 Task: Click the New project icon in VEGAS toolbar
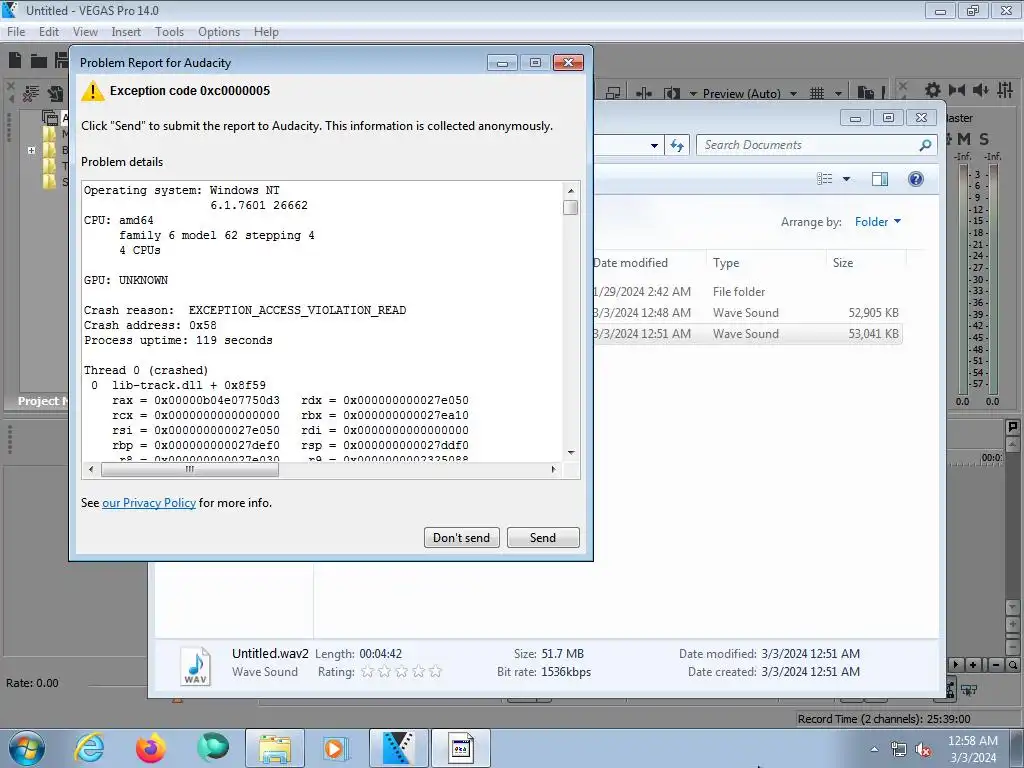tap(15, 60)
